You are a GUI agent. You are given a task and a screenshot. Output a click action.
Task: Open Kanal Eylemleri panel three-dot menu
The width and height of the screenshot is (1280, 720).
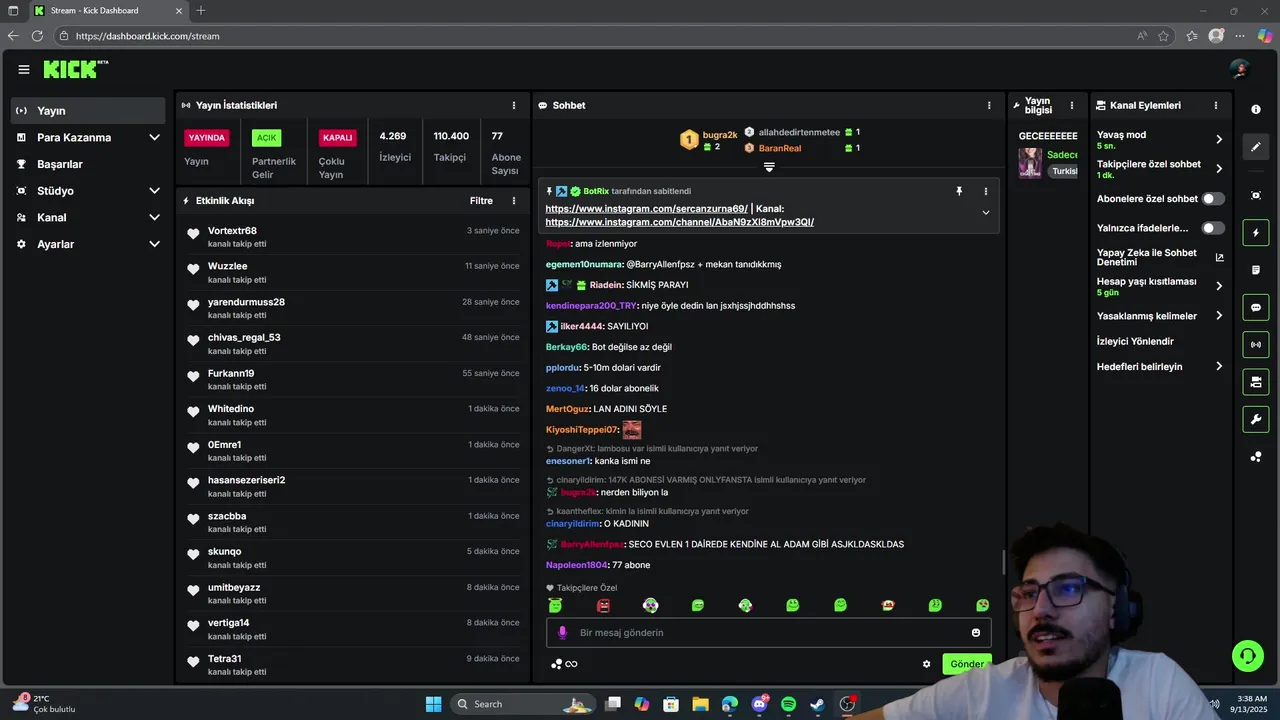pos(1216,105)
